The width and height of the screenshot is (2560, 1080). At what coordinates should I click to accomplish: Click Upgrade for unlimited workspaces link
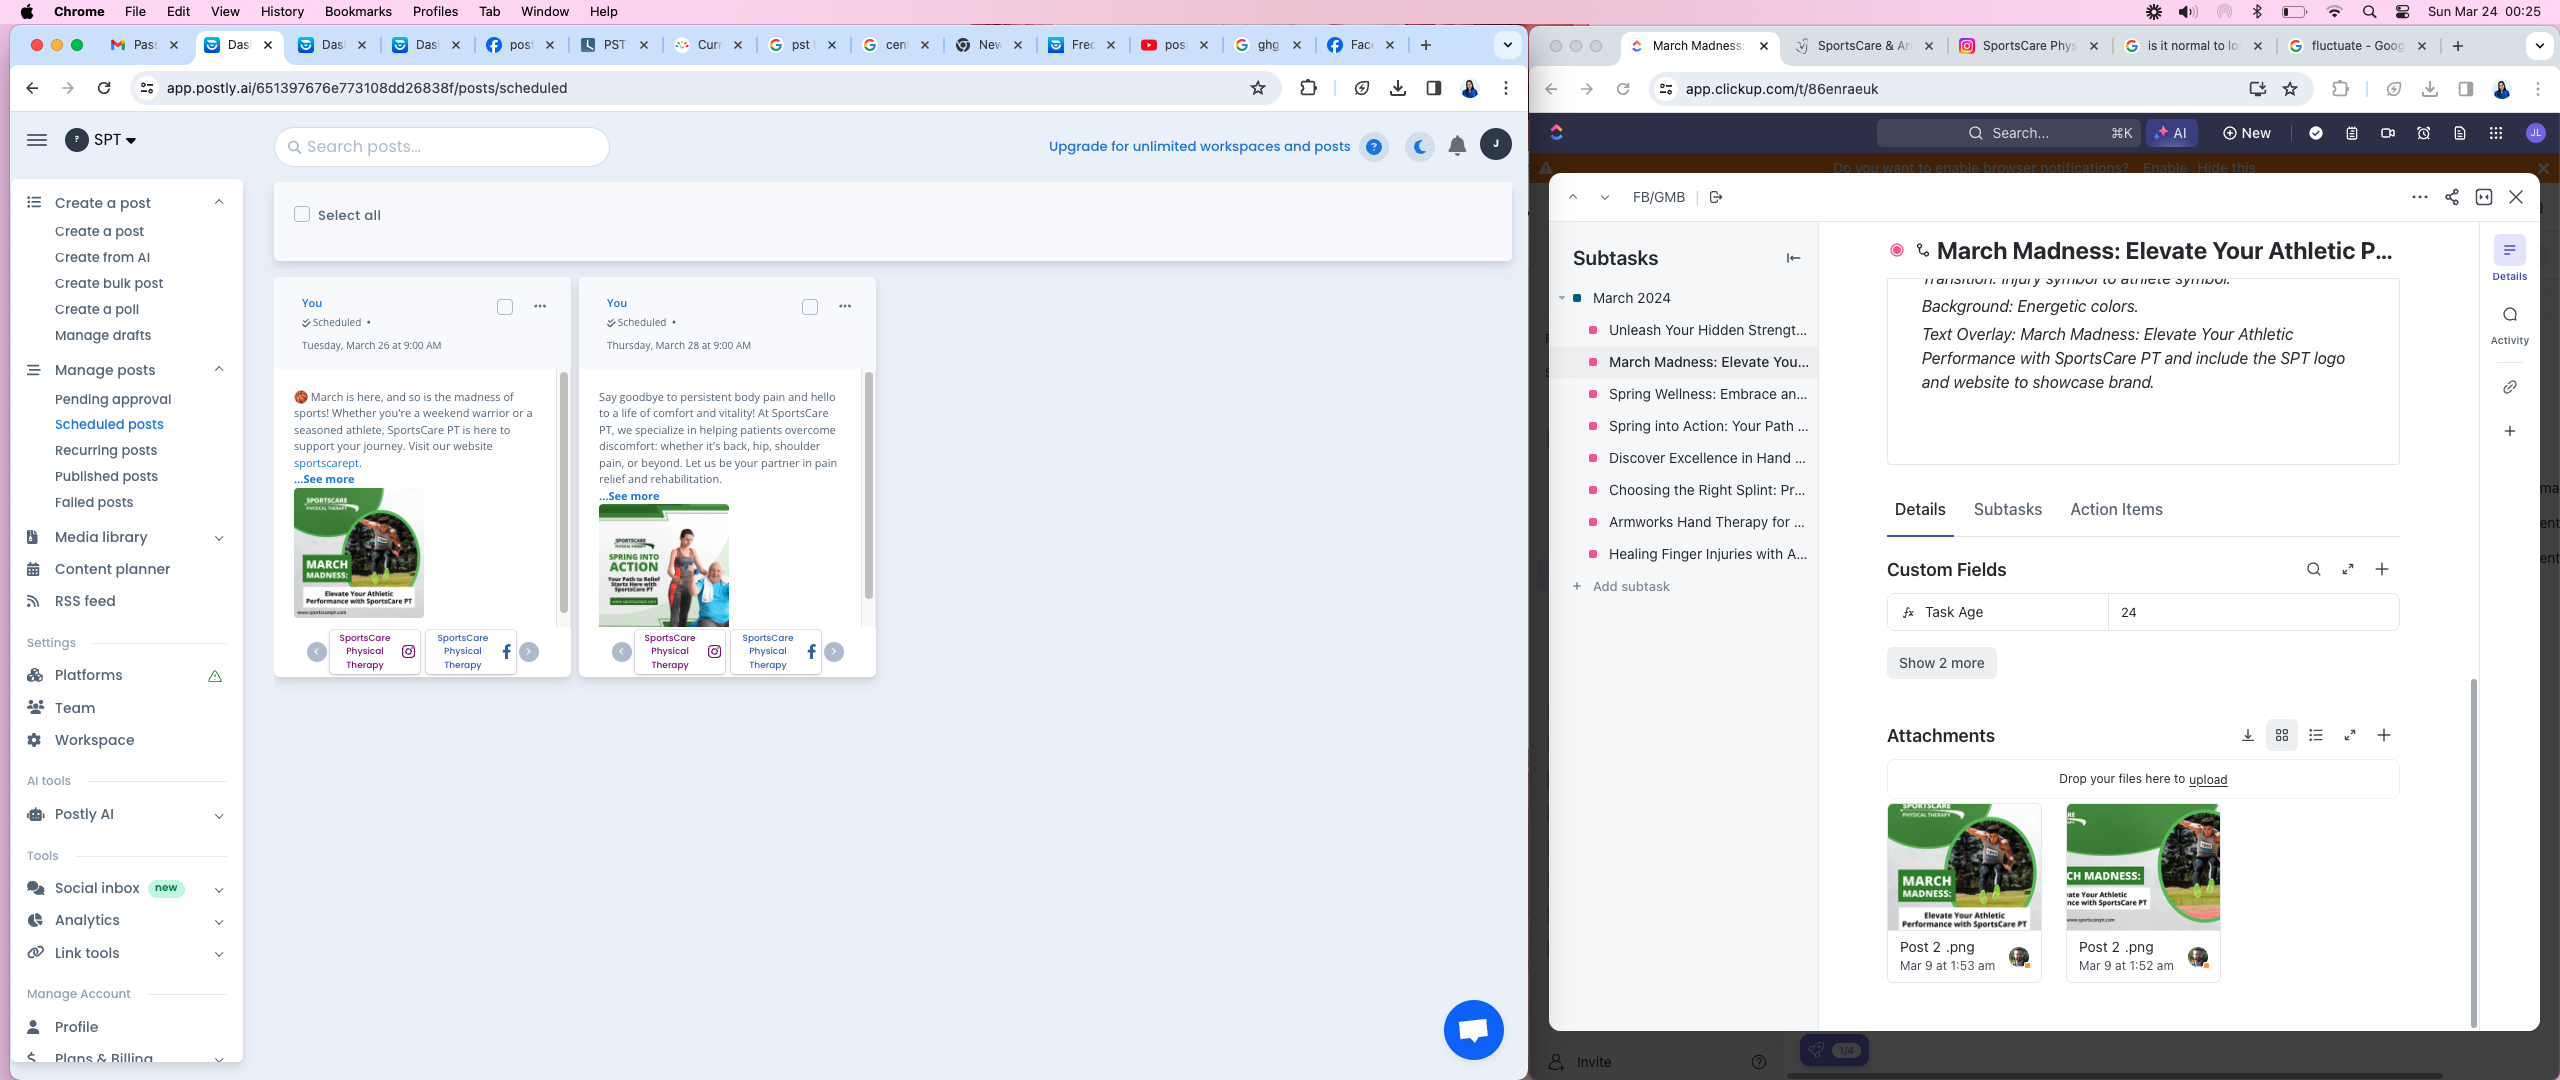point(1199,146)
